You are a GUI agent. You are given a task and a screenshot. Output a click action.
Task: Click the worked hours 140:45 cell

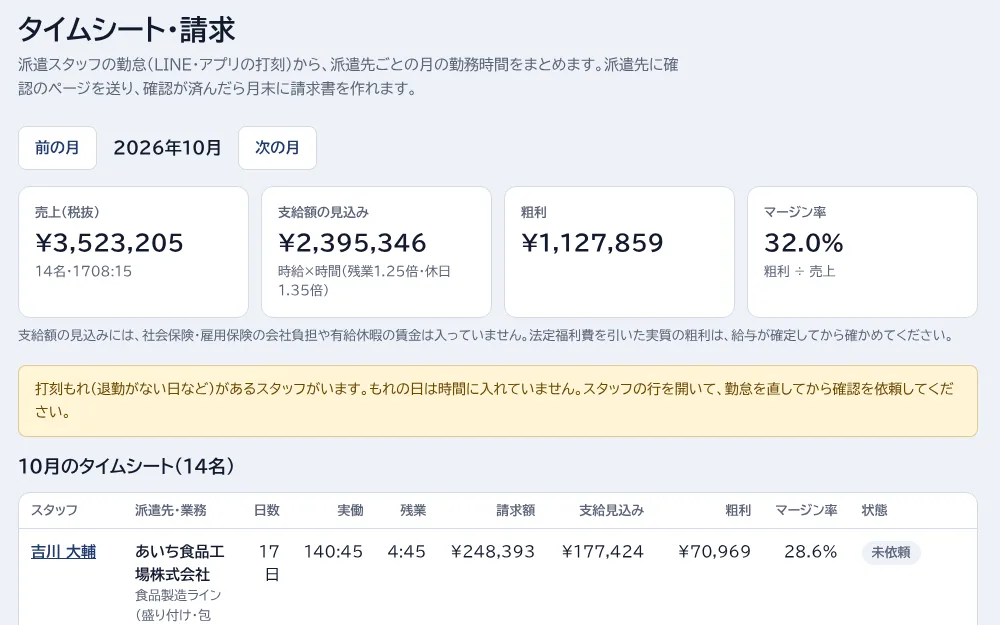[x=334, y=552]
